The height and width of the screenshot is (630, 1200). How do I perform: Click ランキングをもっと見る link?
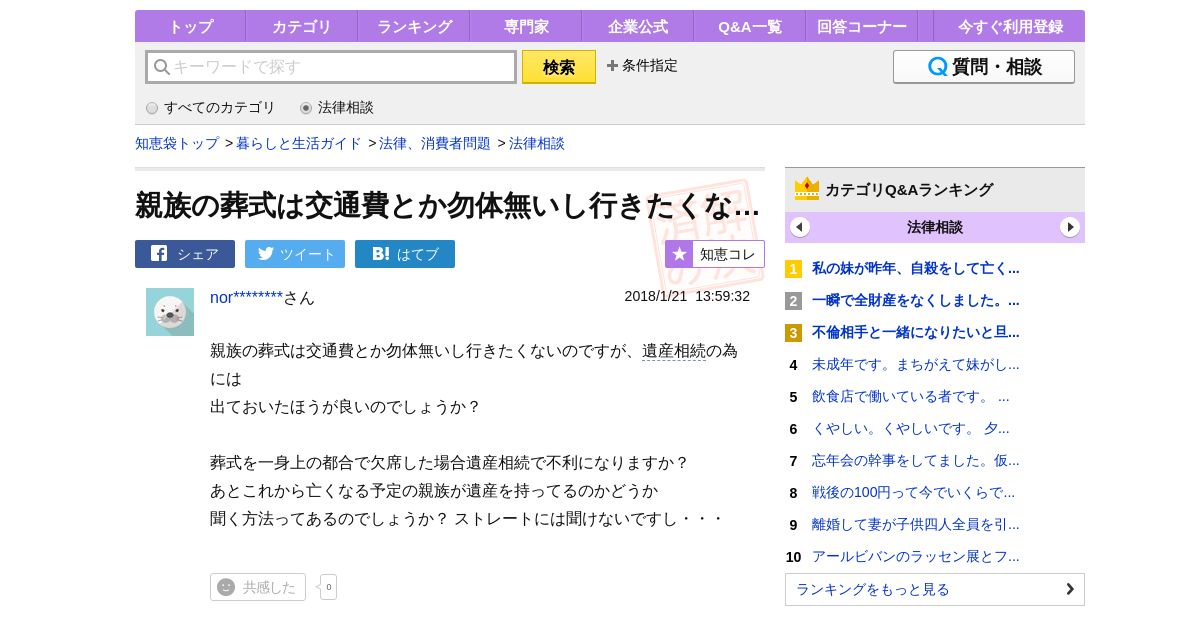935,589
